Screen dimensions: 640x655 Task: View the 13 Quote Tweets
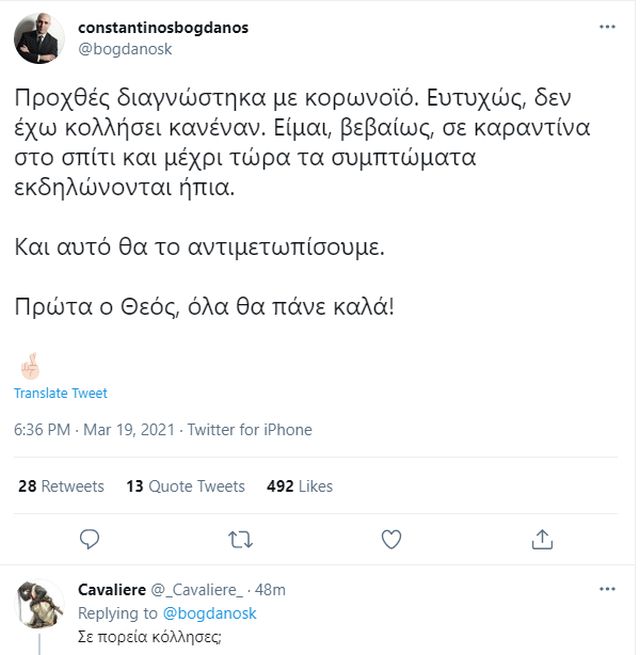click(x=185, y=486)
